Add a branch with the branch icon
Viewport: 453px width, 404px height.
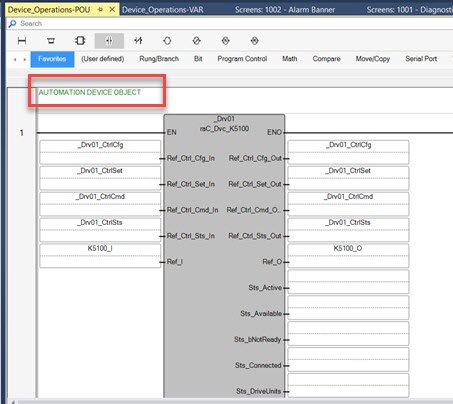tap(51, 41)
